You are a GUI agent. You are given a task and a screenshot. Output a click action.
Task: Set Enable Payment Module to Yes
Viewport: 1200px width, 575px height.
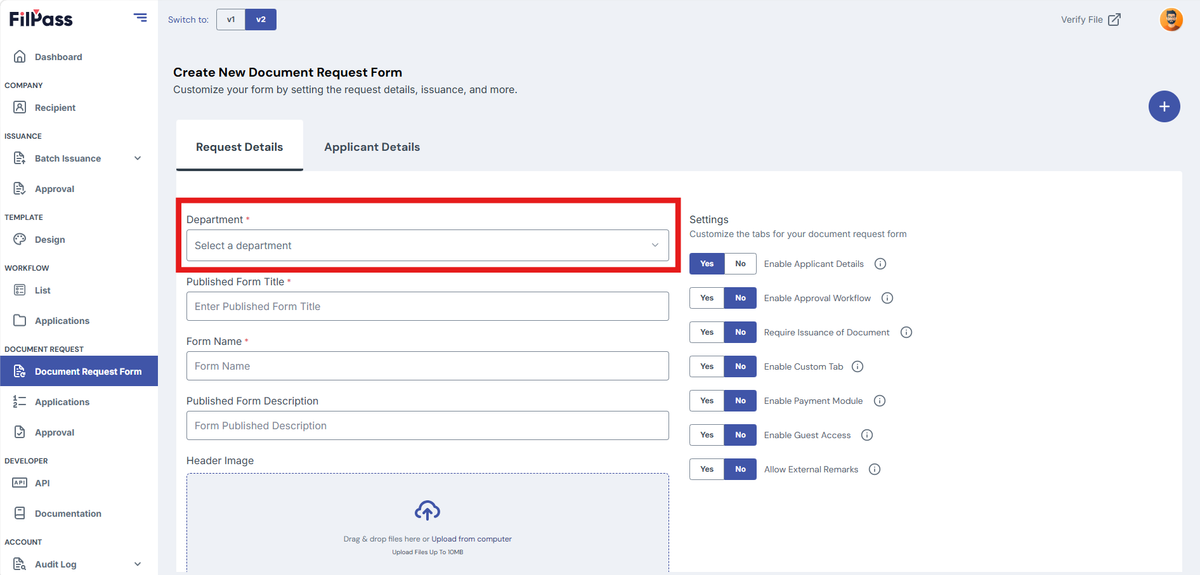tap(707, 401)
